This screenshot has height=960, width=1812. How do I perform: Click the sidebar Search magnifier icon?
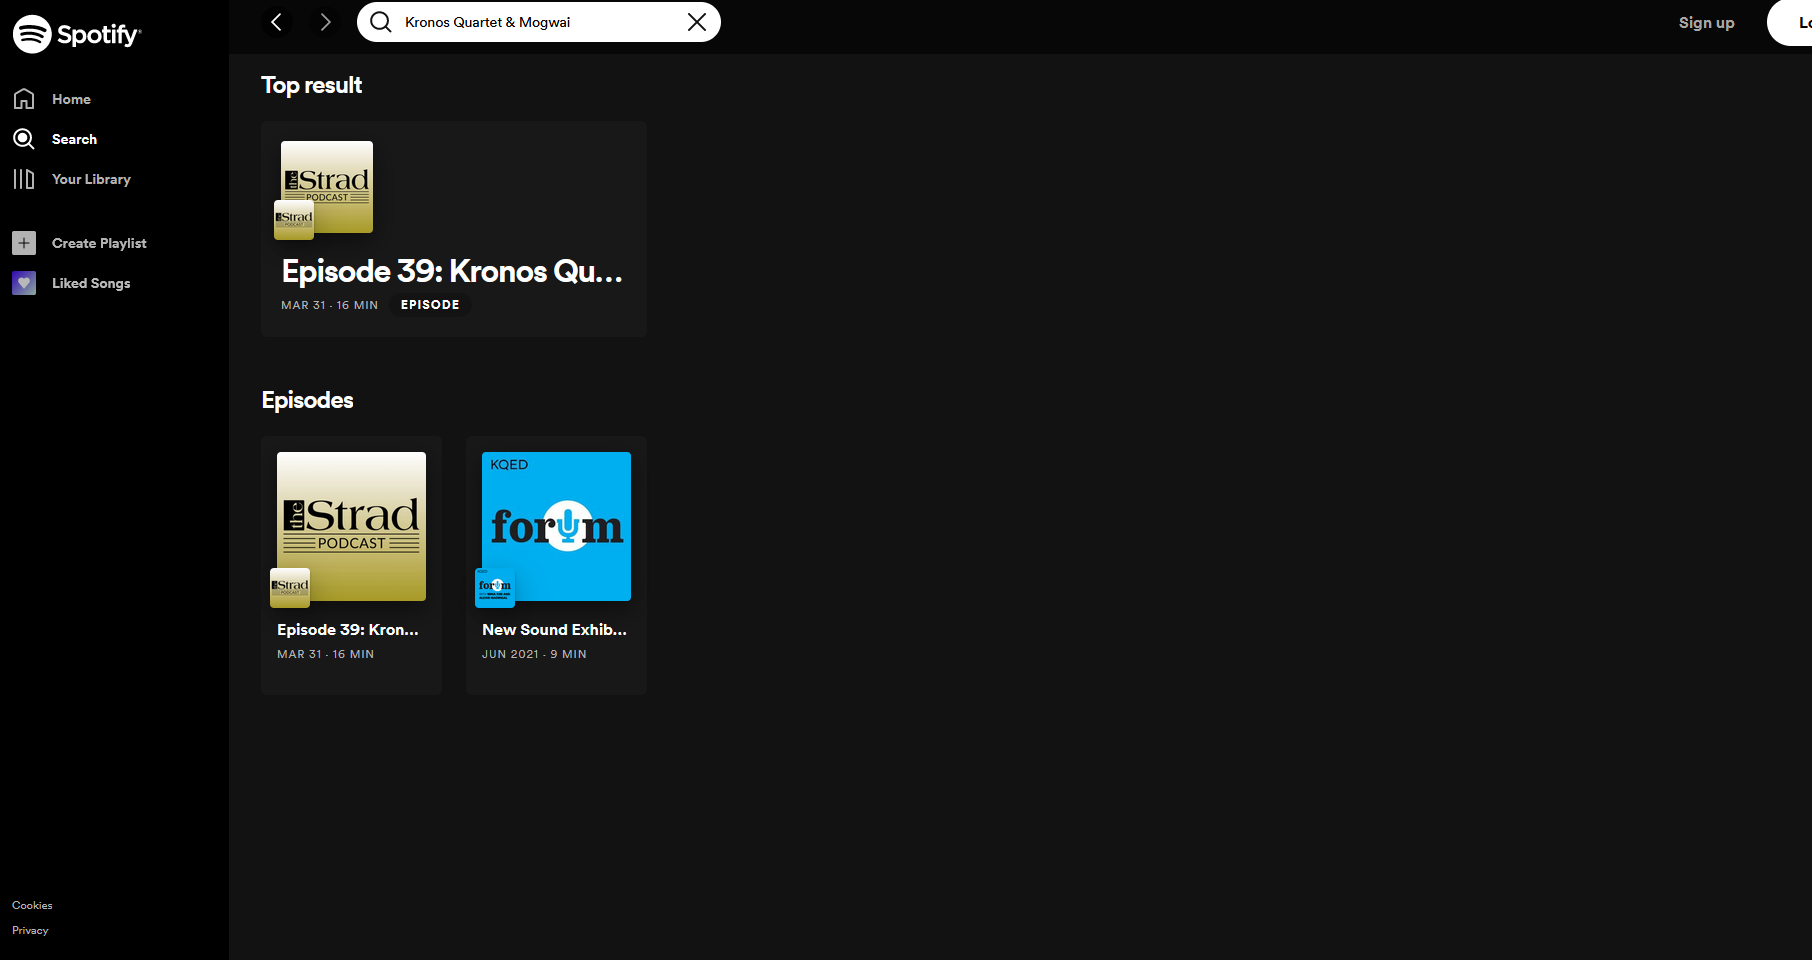[24, 139]
